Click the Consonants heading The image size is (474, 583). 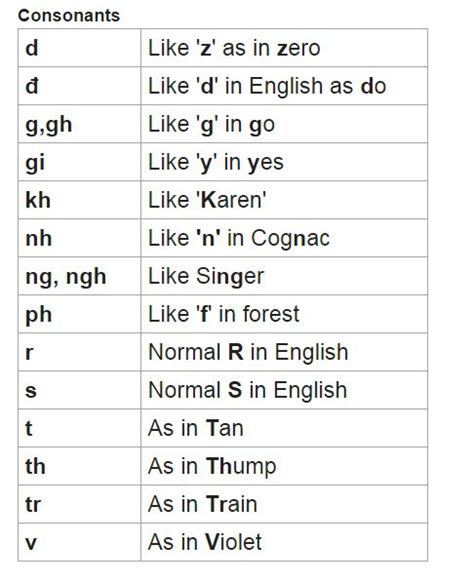(69, 16)
